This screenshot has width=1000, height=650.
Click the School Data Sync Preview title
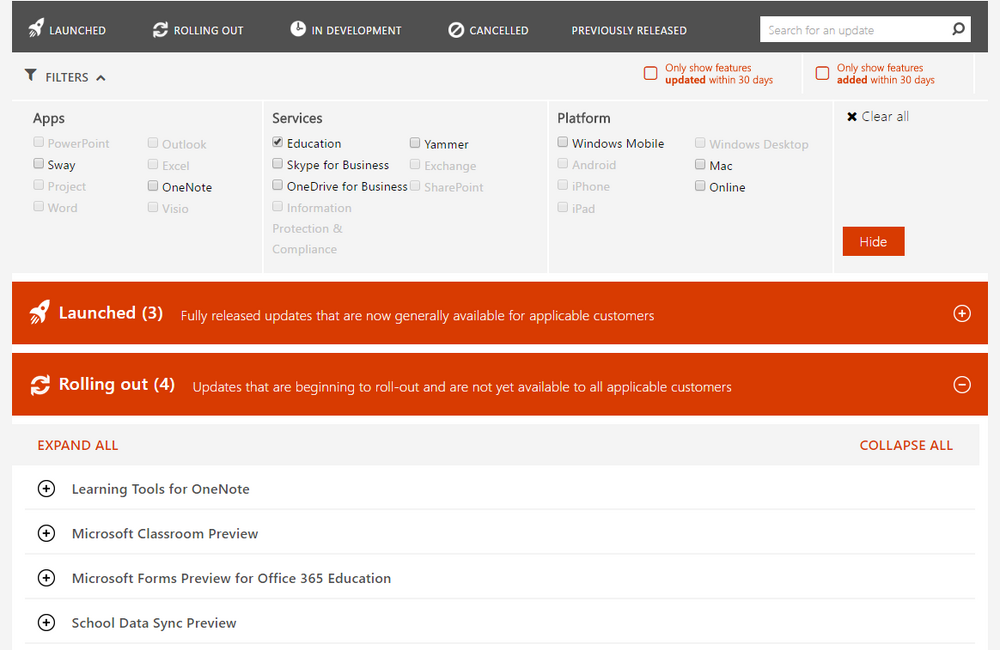pyautogui.click(x=154, y=623)
